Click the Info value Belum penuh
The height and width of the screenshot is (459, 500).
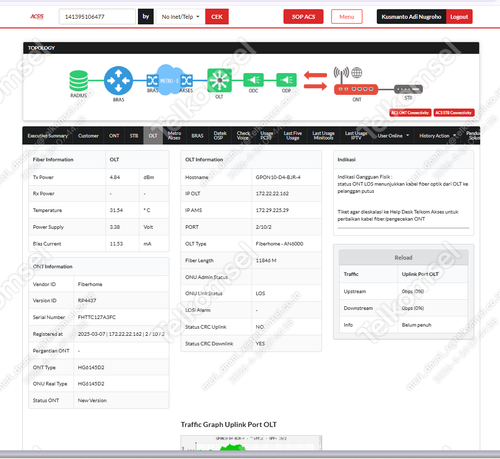pos(416,325)
